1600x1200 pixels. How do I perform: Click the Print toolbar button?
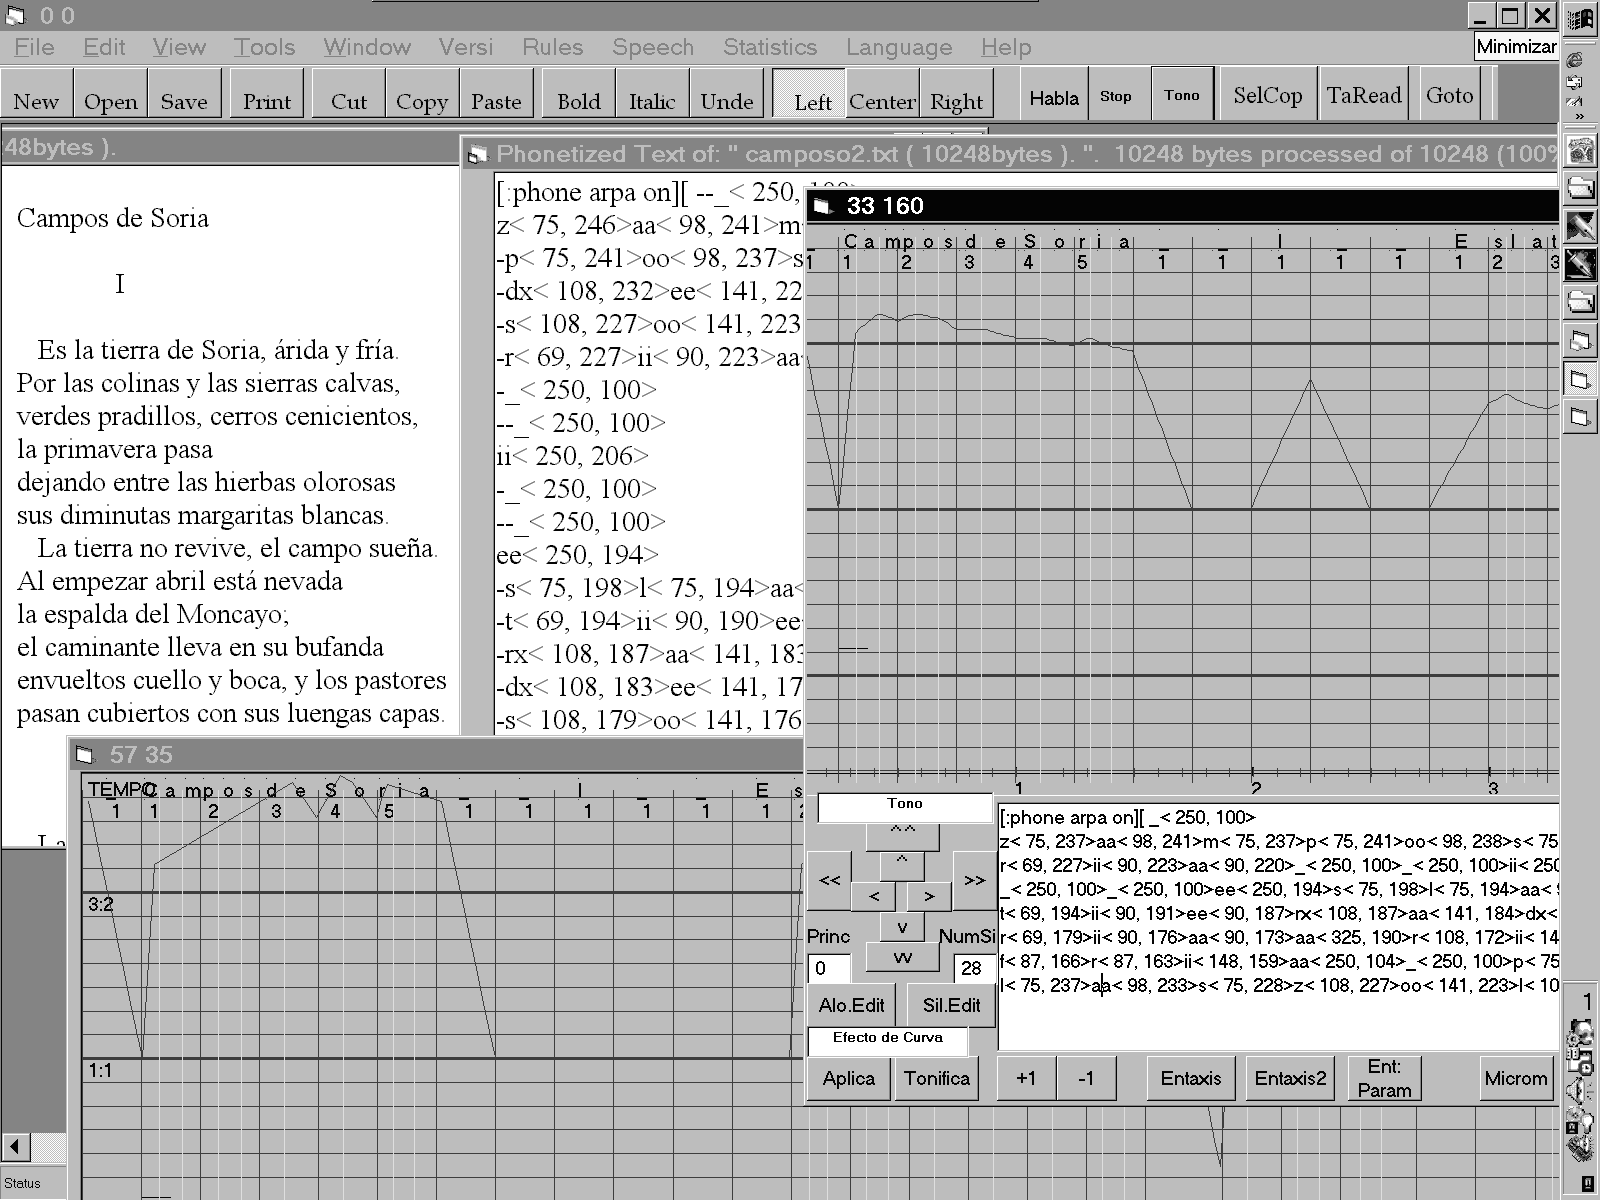click(266, 95)
